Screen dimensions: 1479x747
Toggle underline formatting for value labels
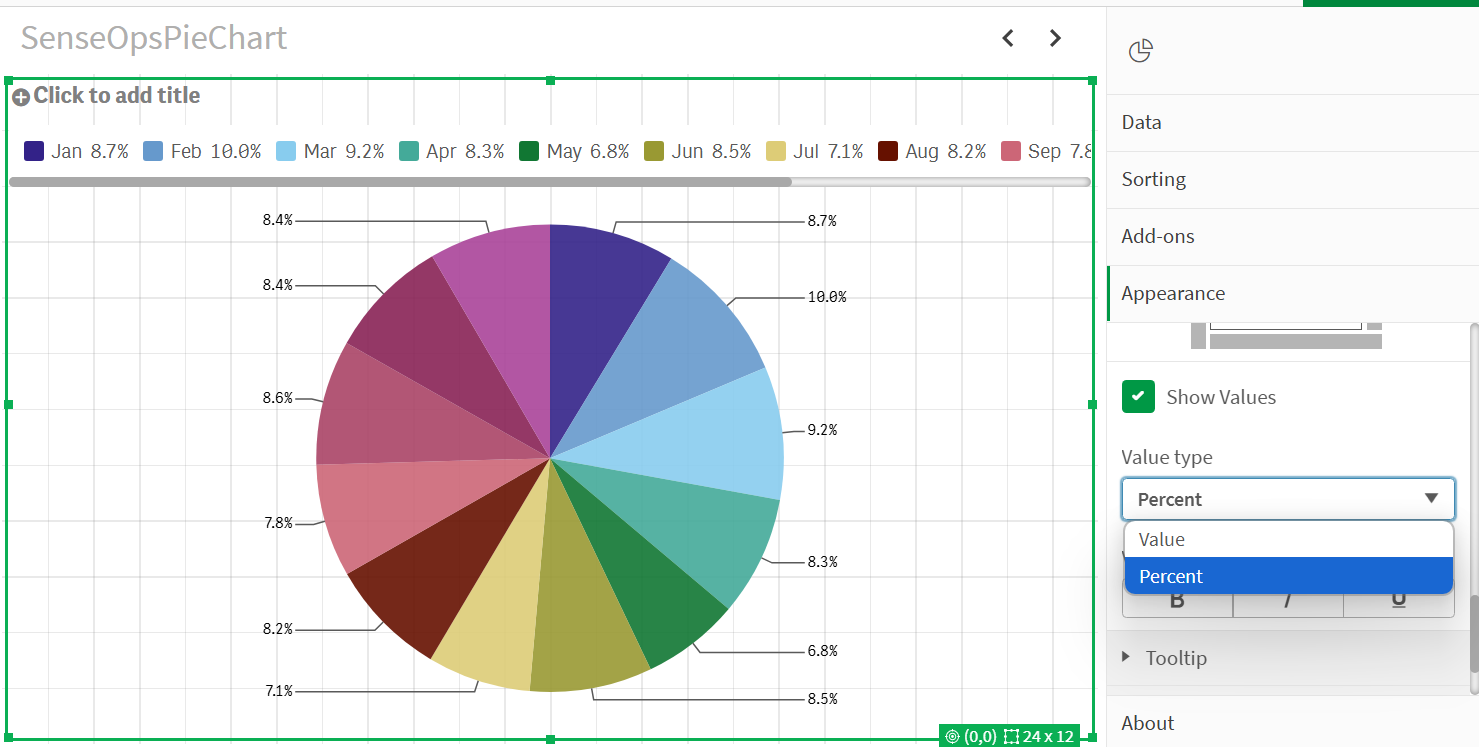1398,601
